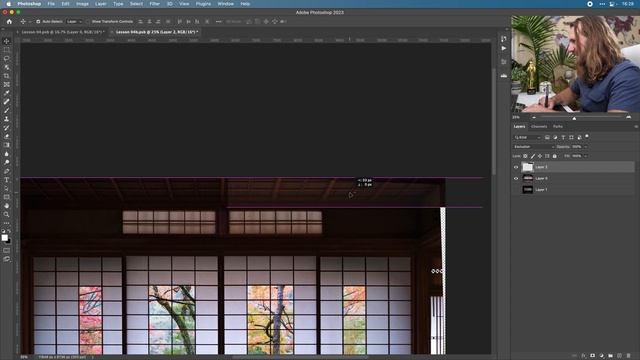Open the Image menu
Image resolution: width=640 pixels, height=360 pixels.
click(x=82, y=4)
